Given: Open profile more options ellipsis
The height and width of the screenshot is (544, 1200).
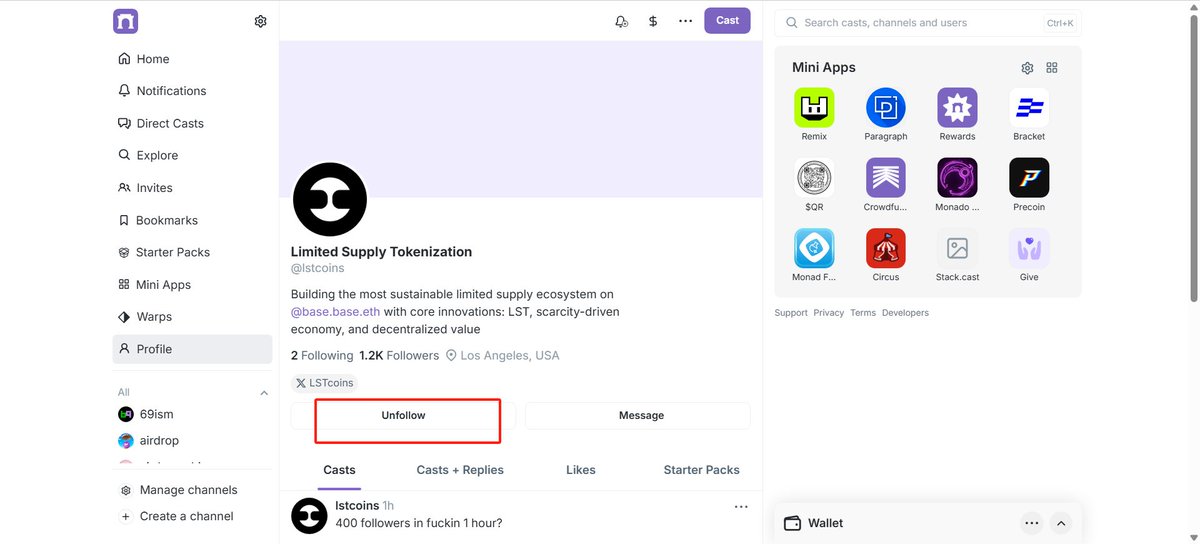Looking at the screenshot, I should (x=685, y=21).
